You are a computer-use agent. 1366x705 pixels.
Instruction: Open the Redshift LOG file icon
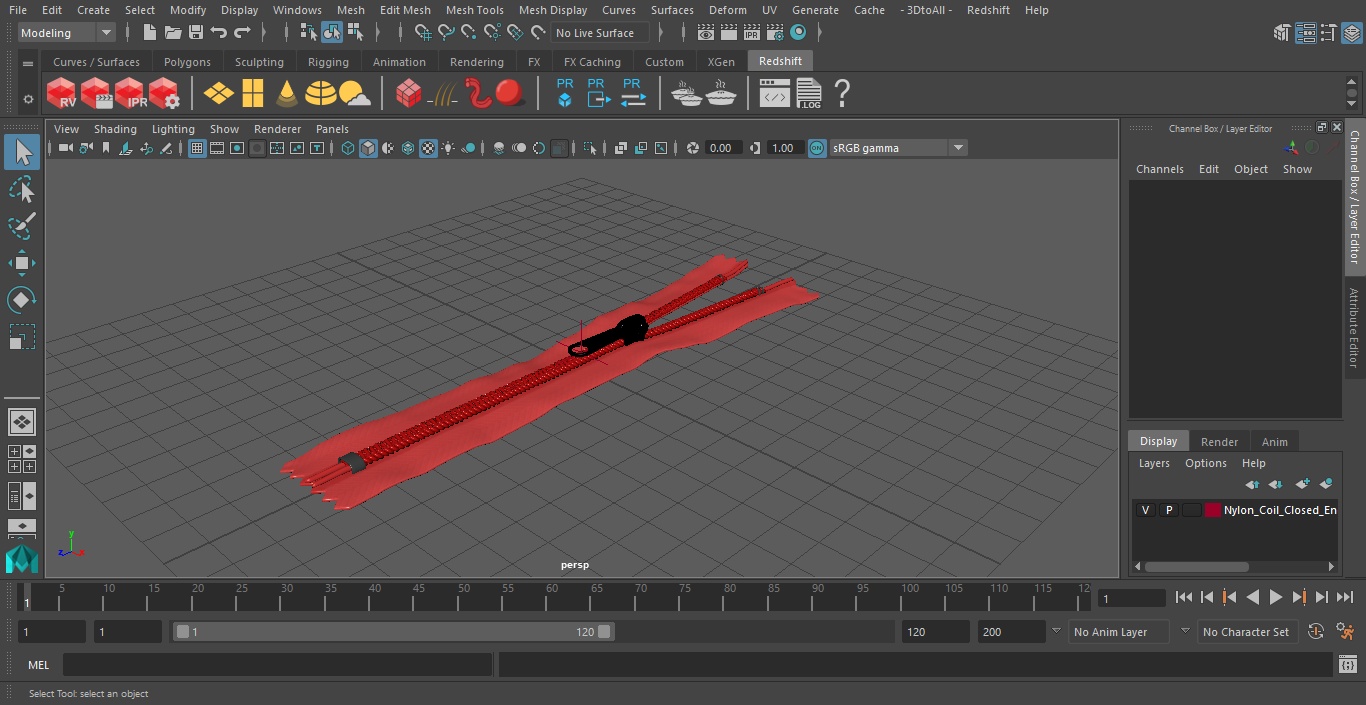(x=808, y=94)
